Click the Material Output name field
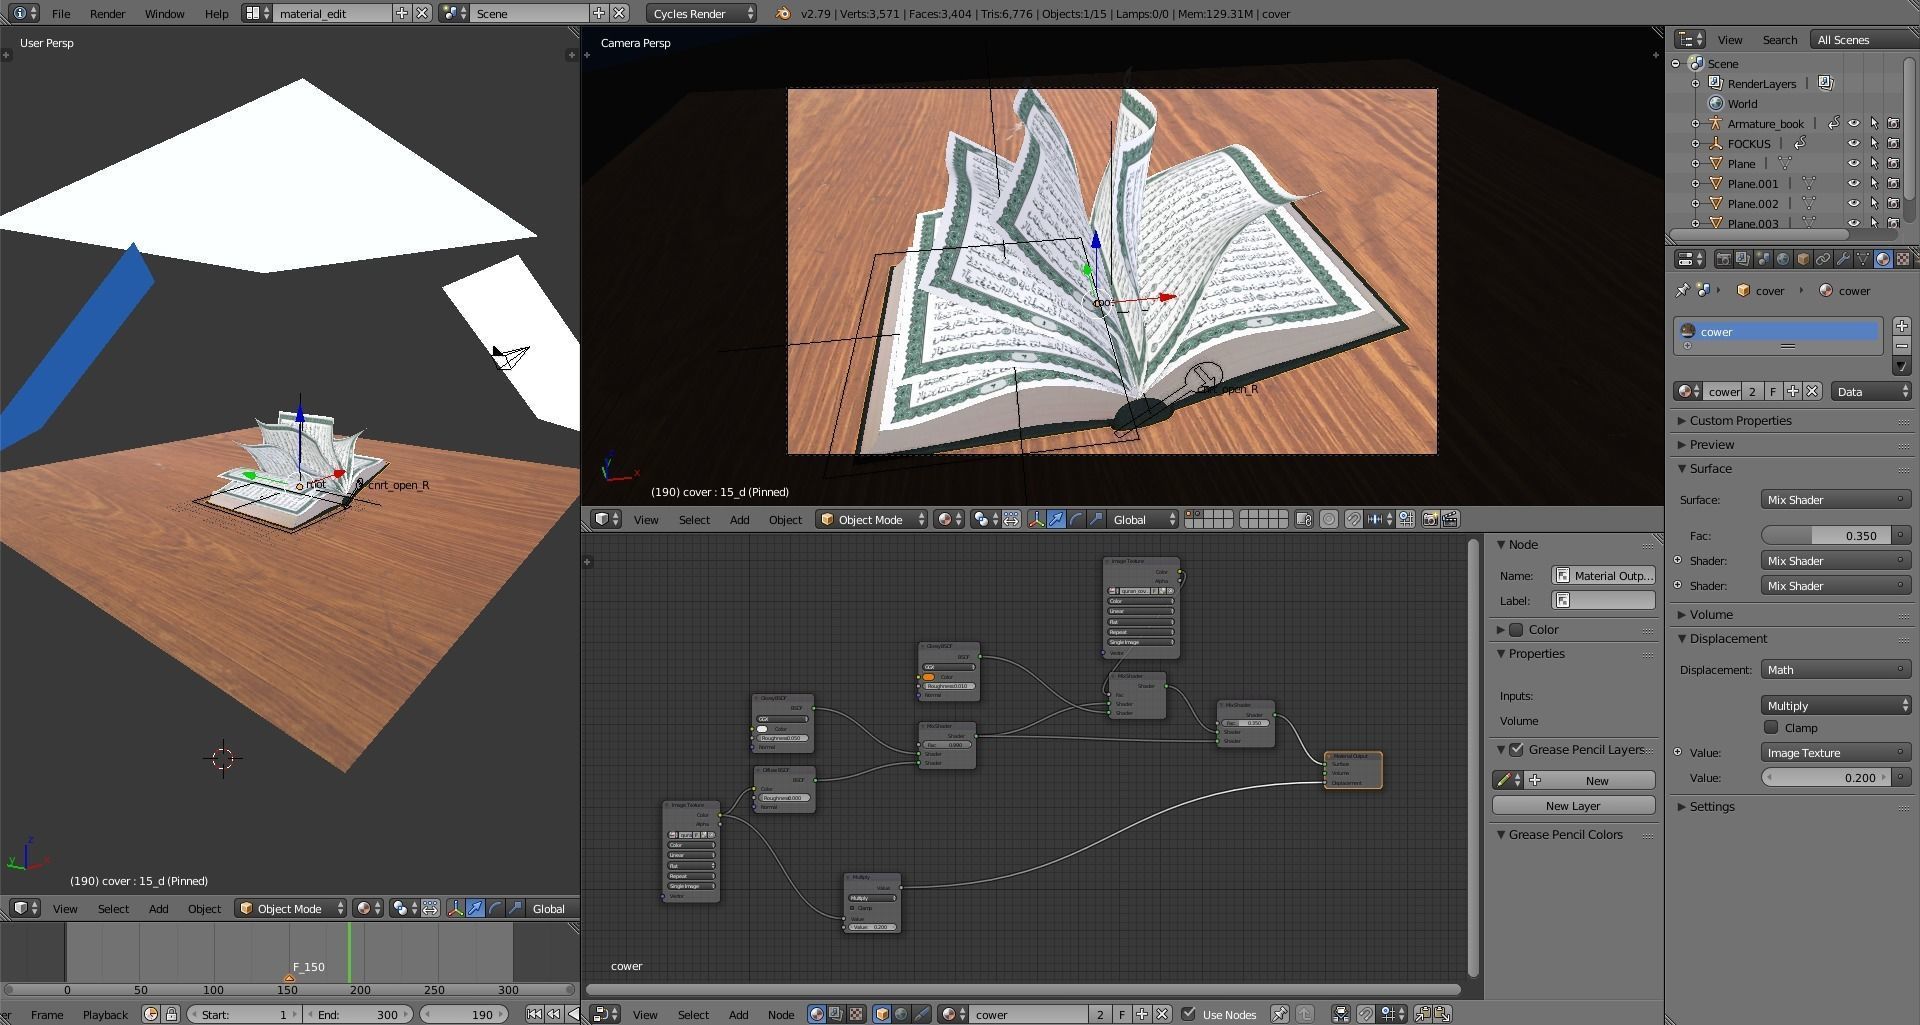 coord(1603,575)
